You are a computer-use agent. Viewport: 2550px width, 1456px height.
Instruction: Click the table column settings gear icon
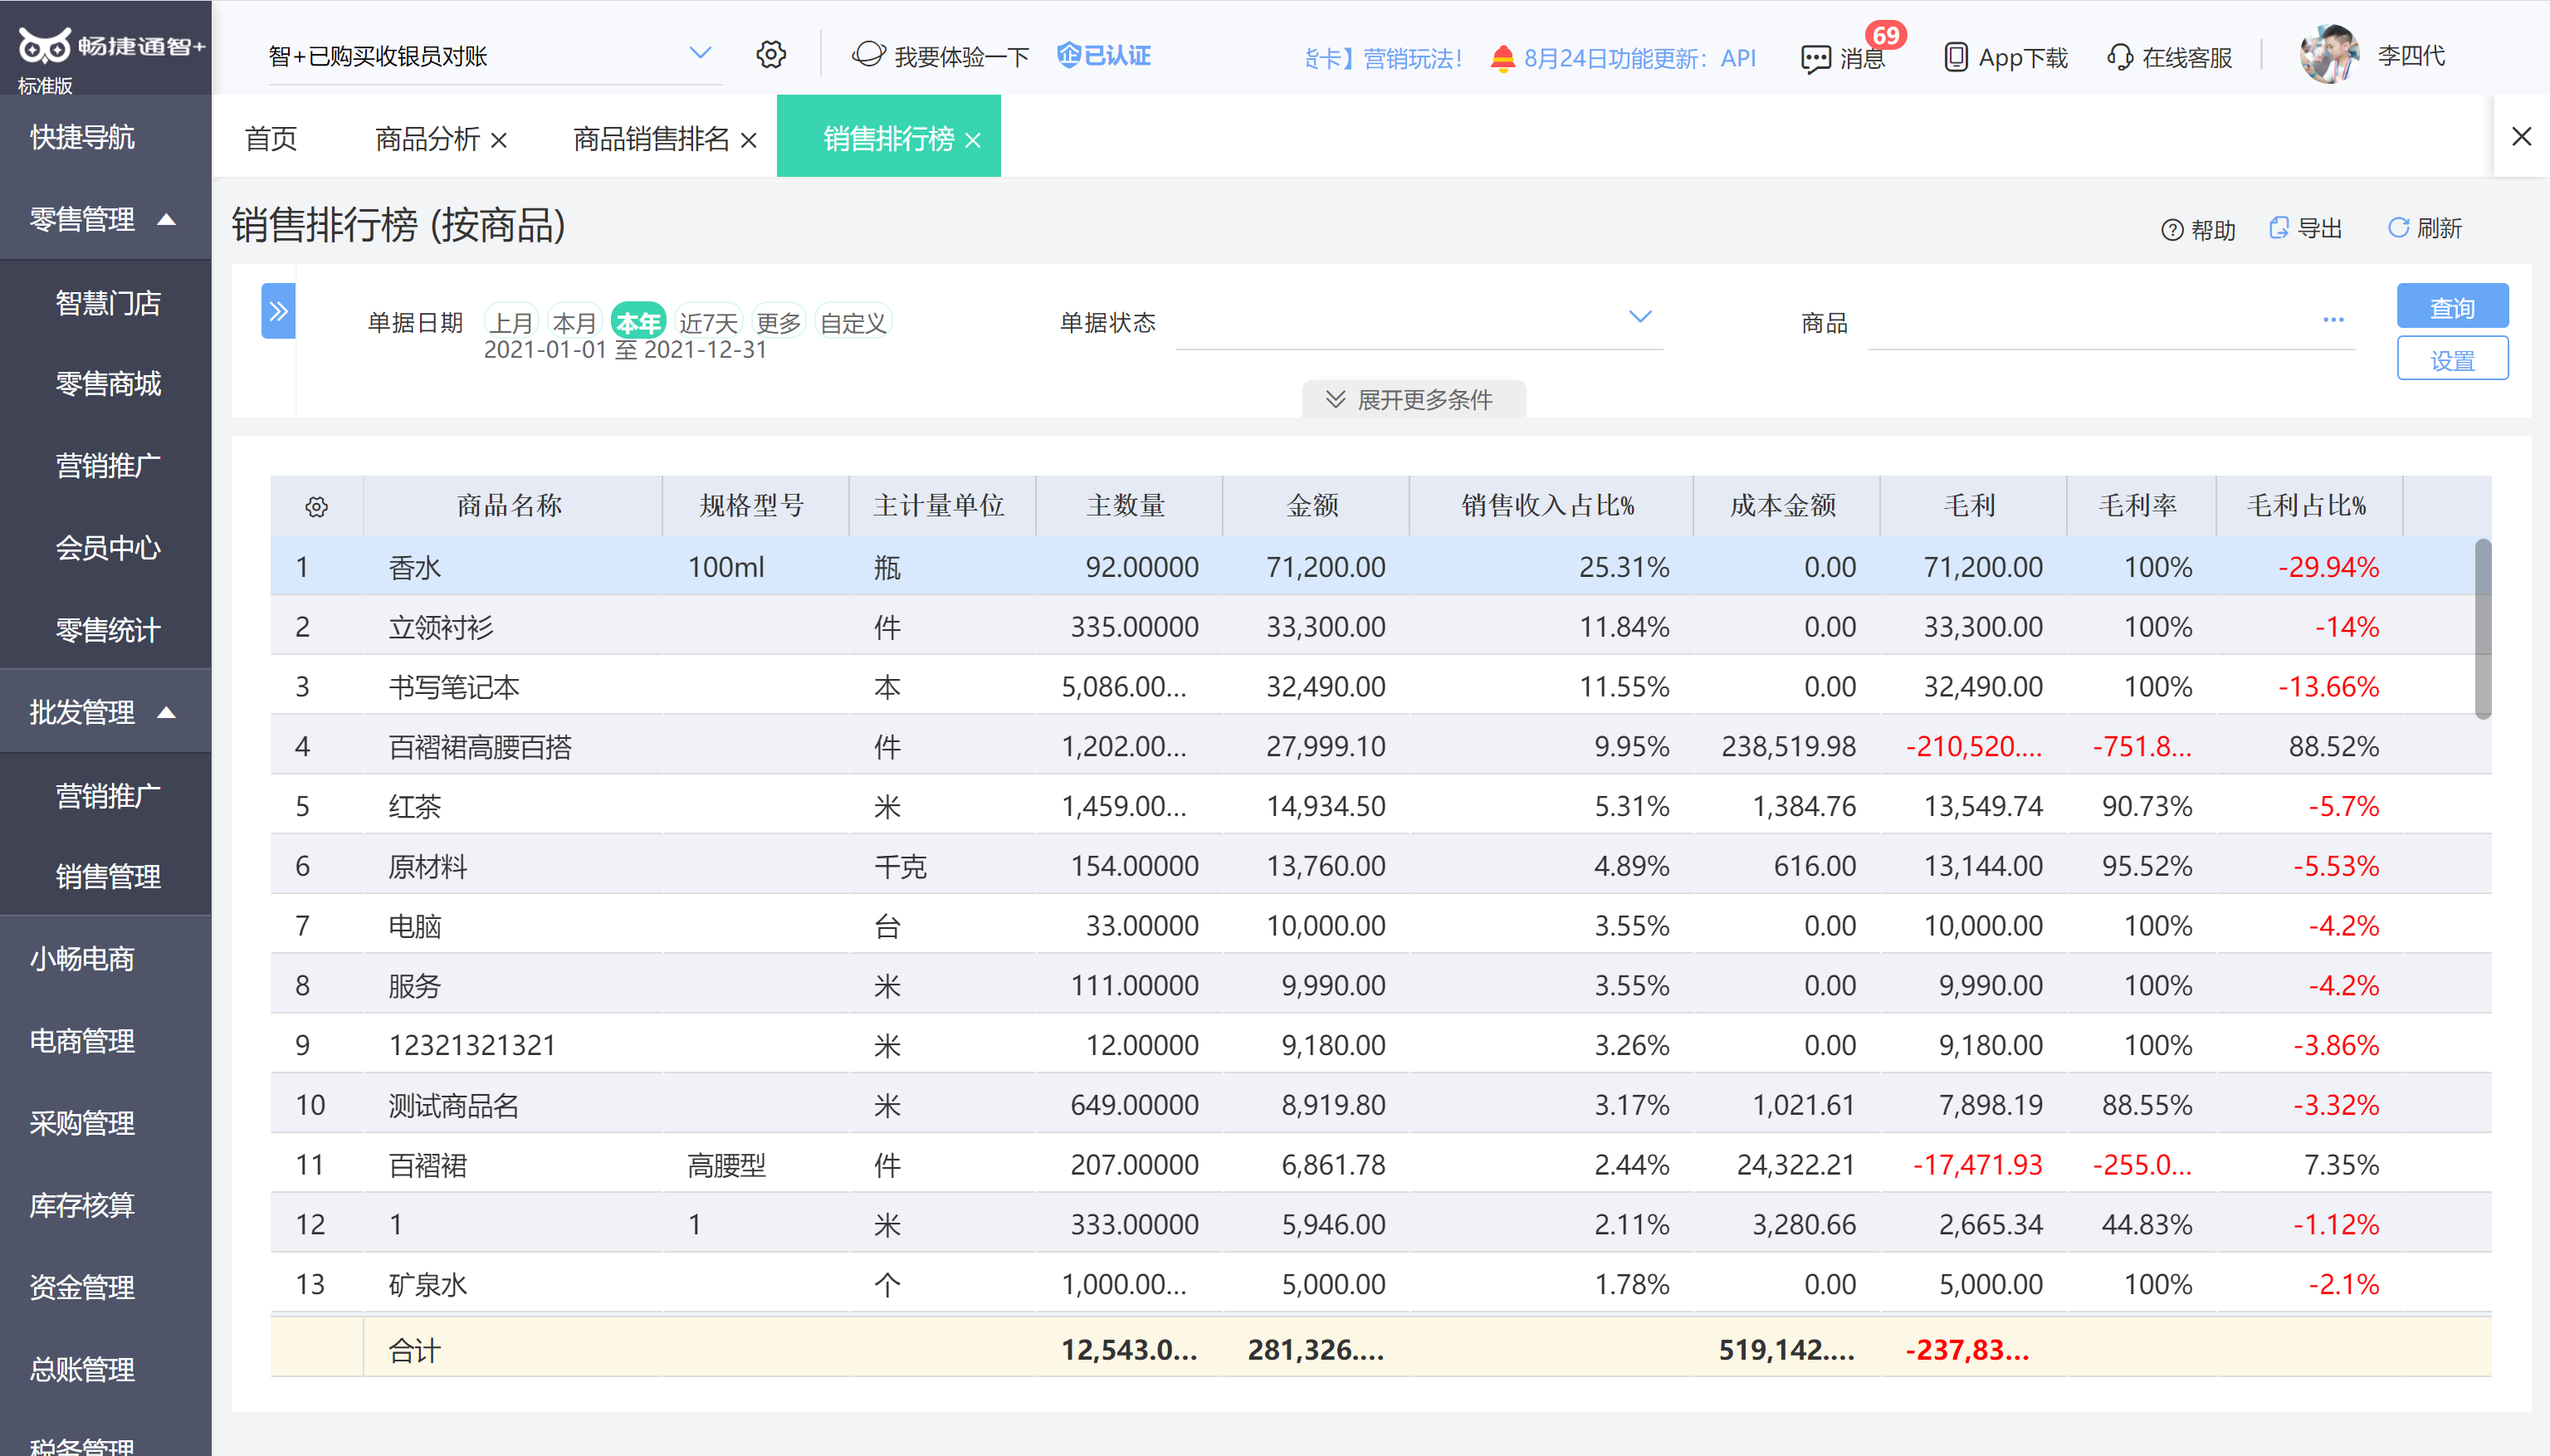tap(316, 507)
